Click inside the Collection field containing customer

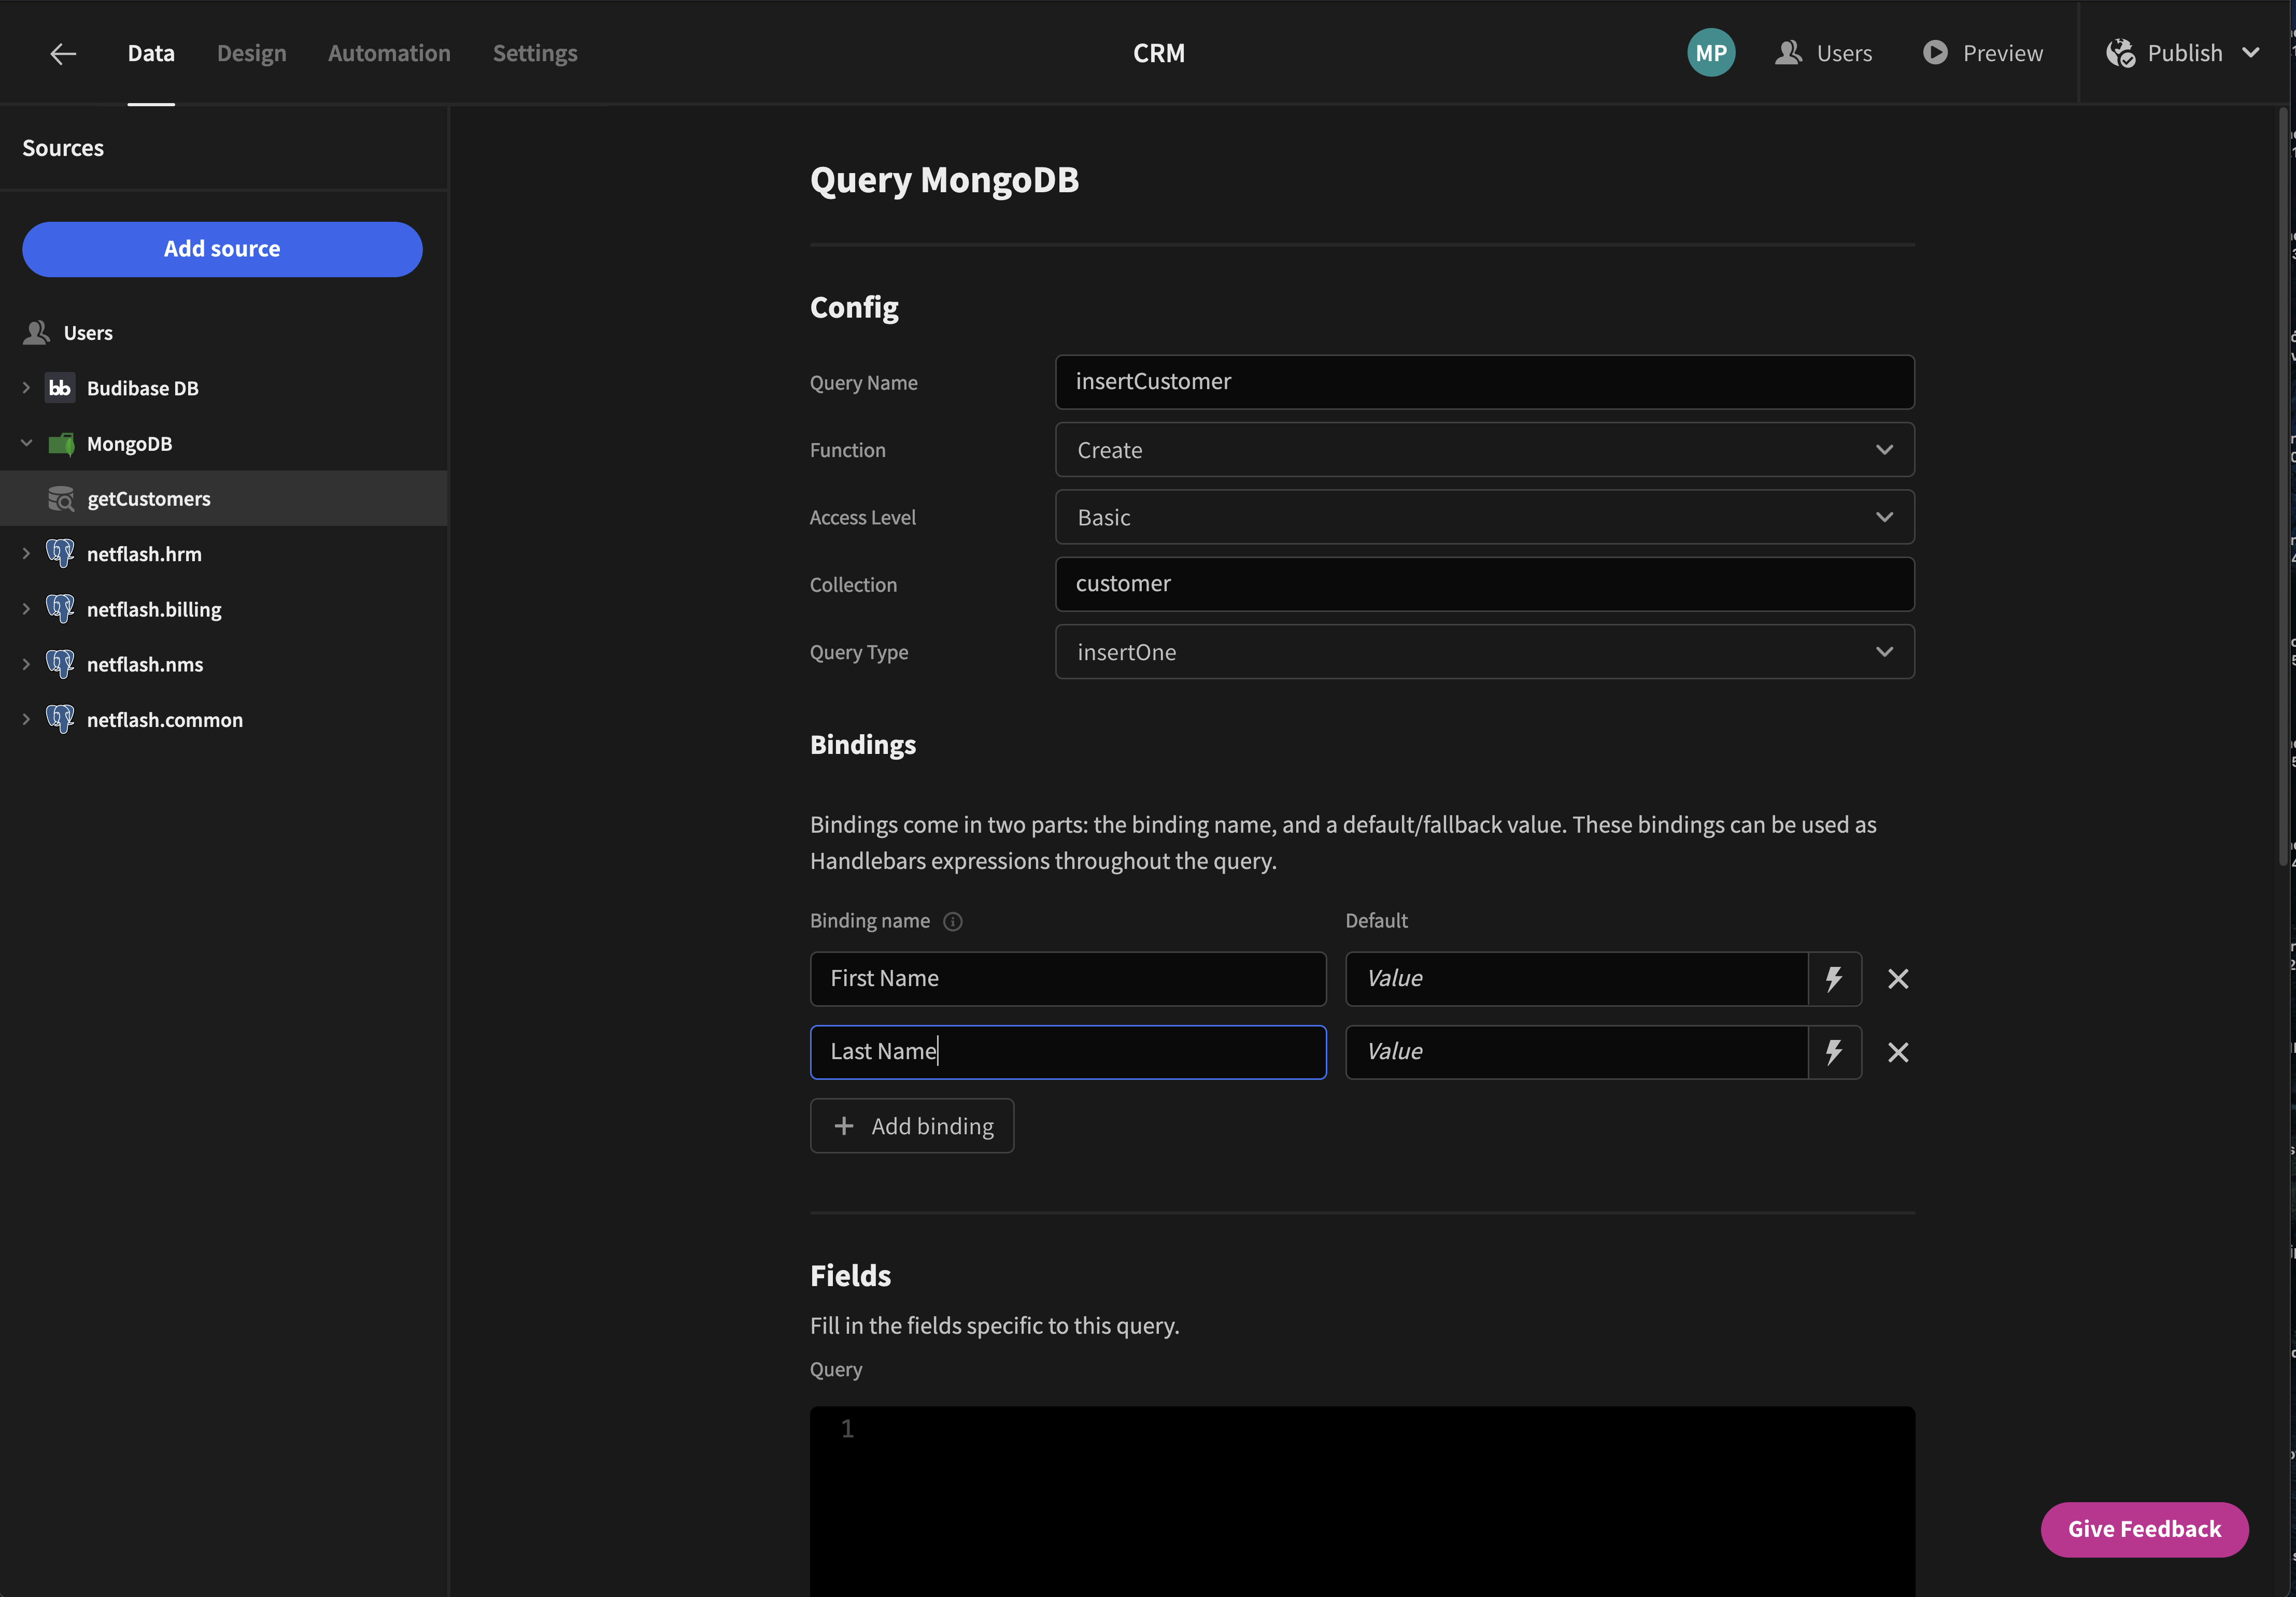coord(1483,584)
